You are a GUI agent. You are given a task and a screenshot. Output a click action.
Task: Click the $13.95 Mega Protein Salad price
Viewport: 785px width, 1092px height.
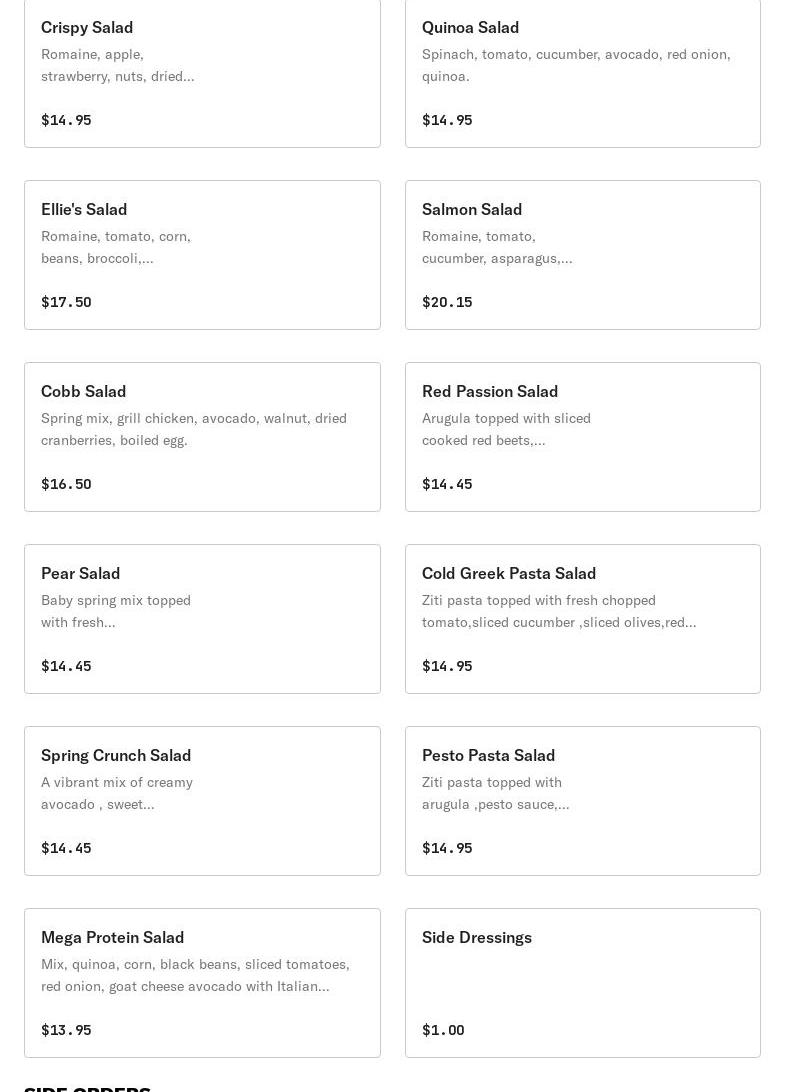tap(66, 1030)
